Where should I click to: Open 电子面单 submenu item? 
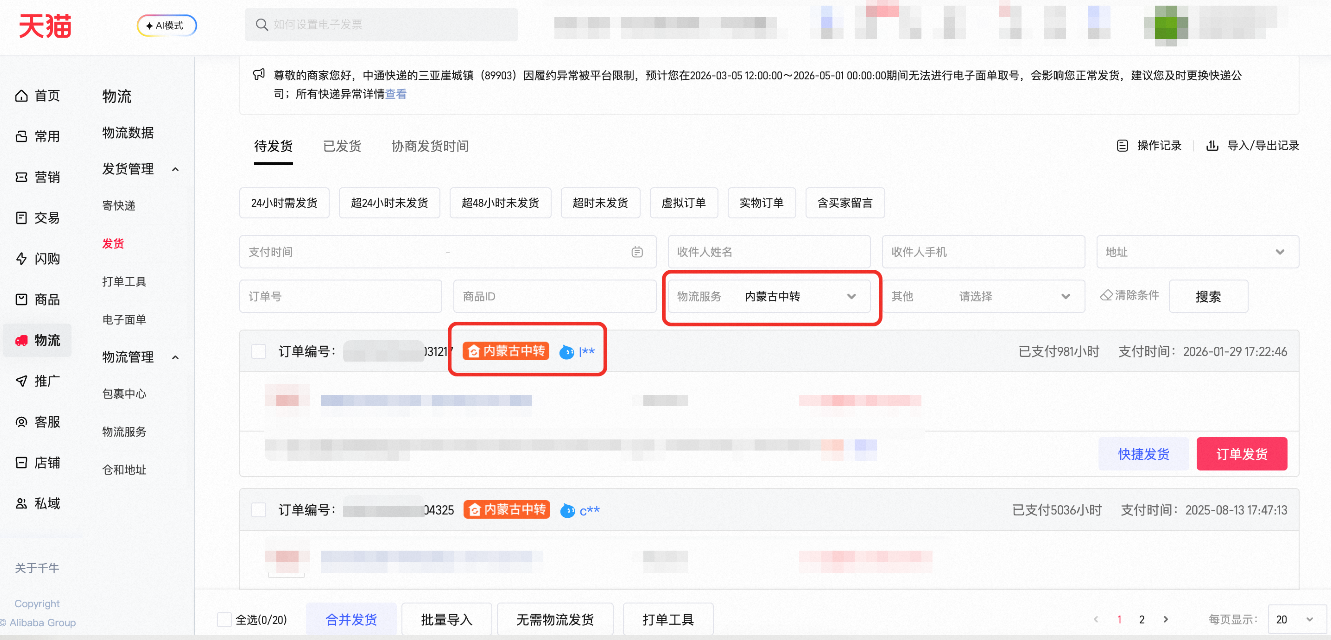coord(124,320)
